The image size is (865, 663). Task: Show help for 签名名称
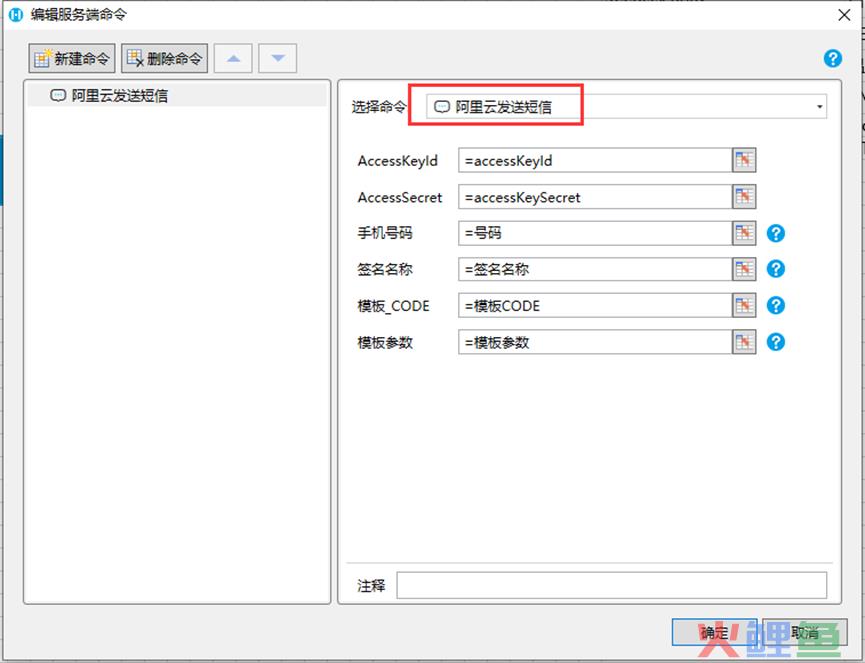point(776,269)
